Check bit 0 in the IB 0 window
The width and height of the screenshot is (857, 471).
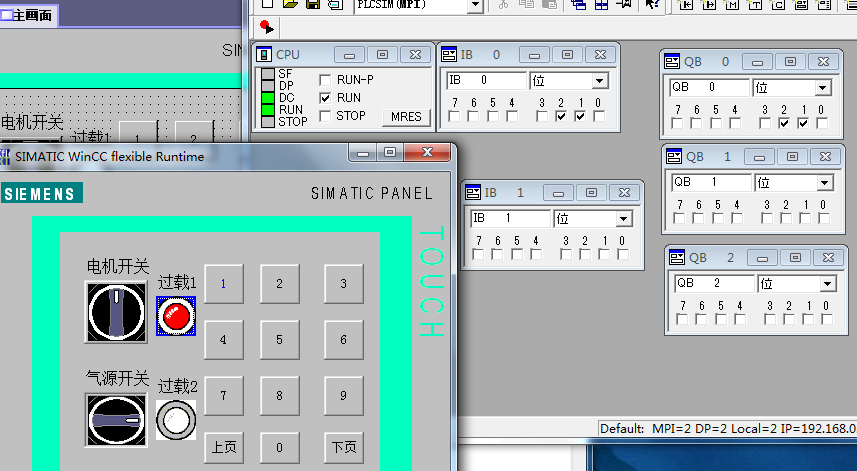599,116
